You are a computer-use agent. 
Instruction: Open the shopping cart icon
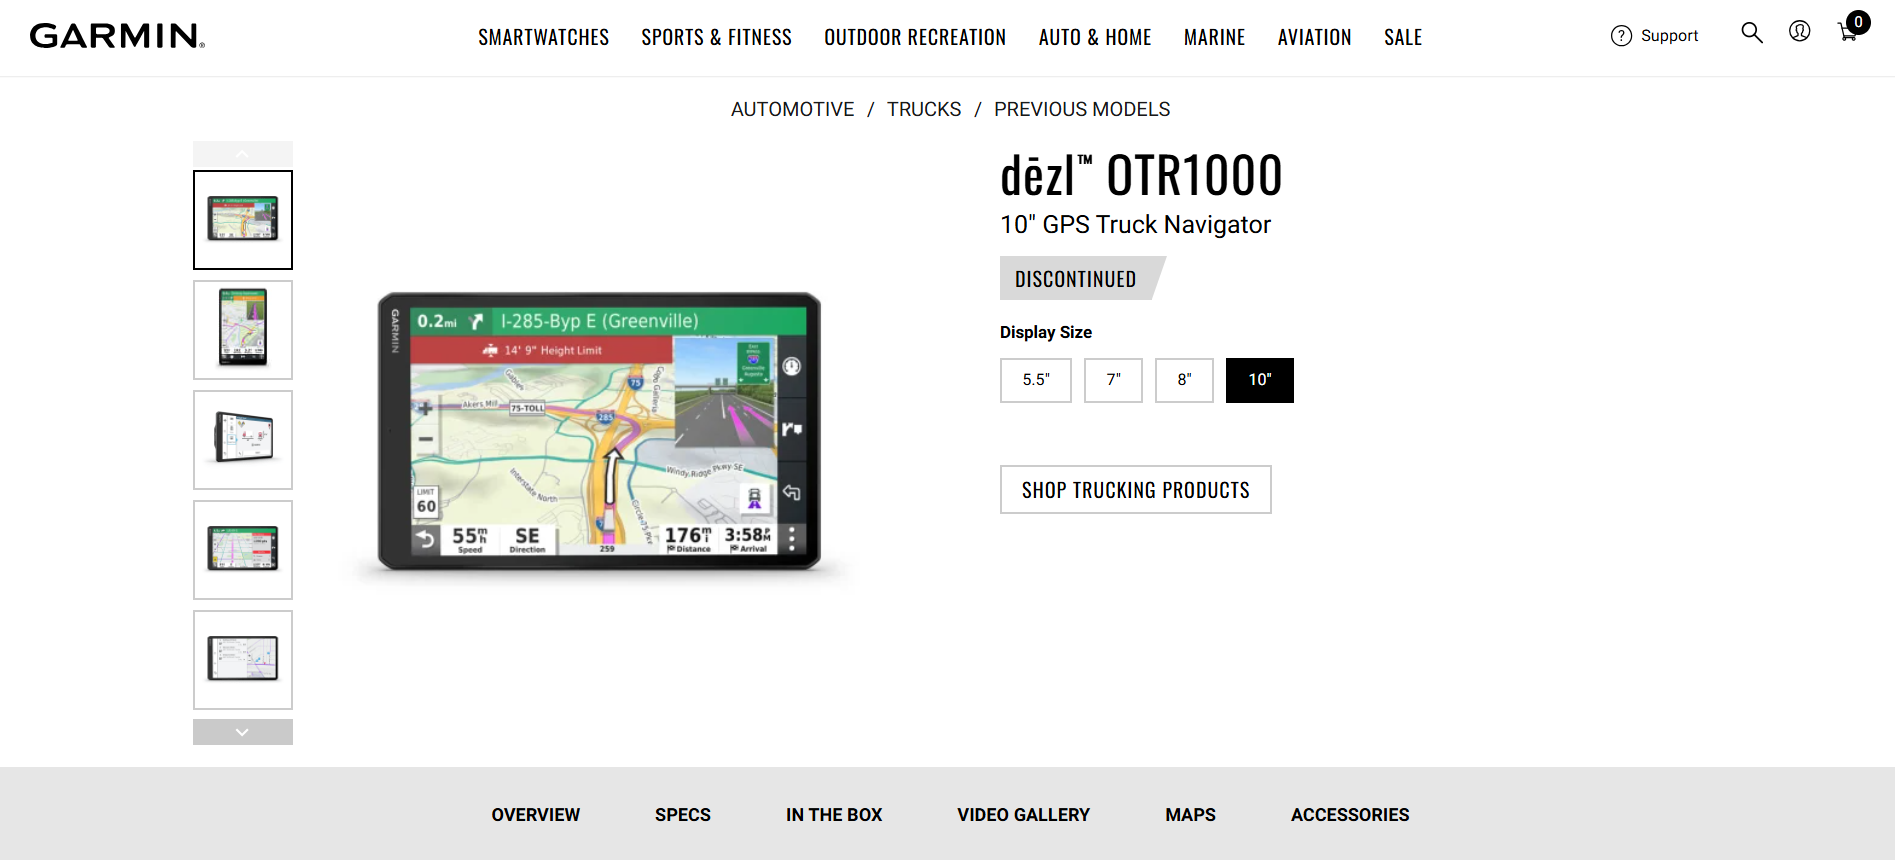click(x=1852, y=28)
